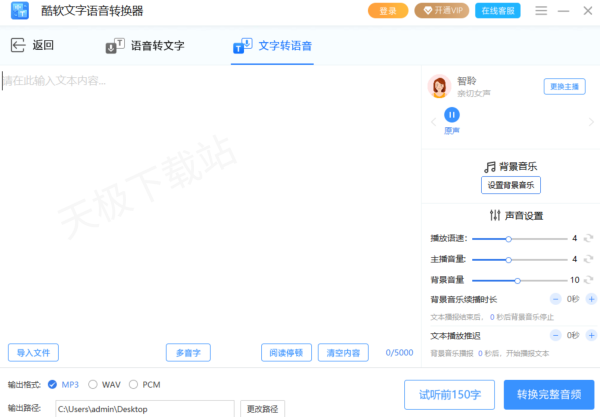Minimize the application window
The image size is (600, 417).
(563, 11)
